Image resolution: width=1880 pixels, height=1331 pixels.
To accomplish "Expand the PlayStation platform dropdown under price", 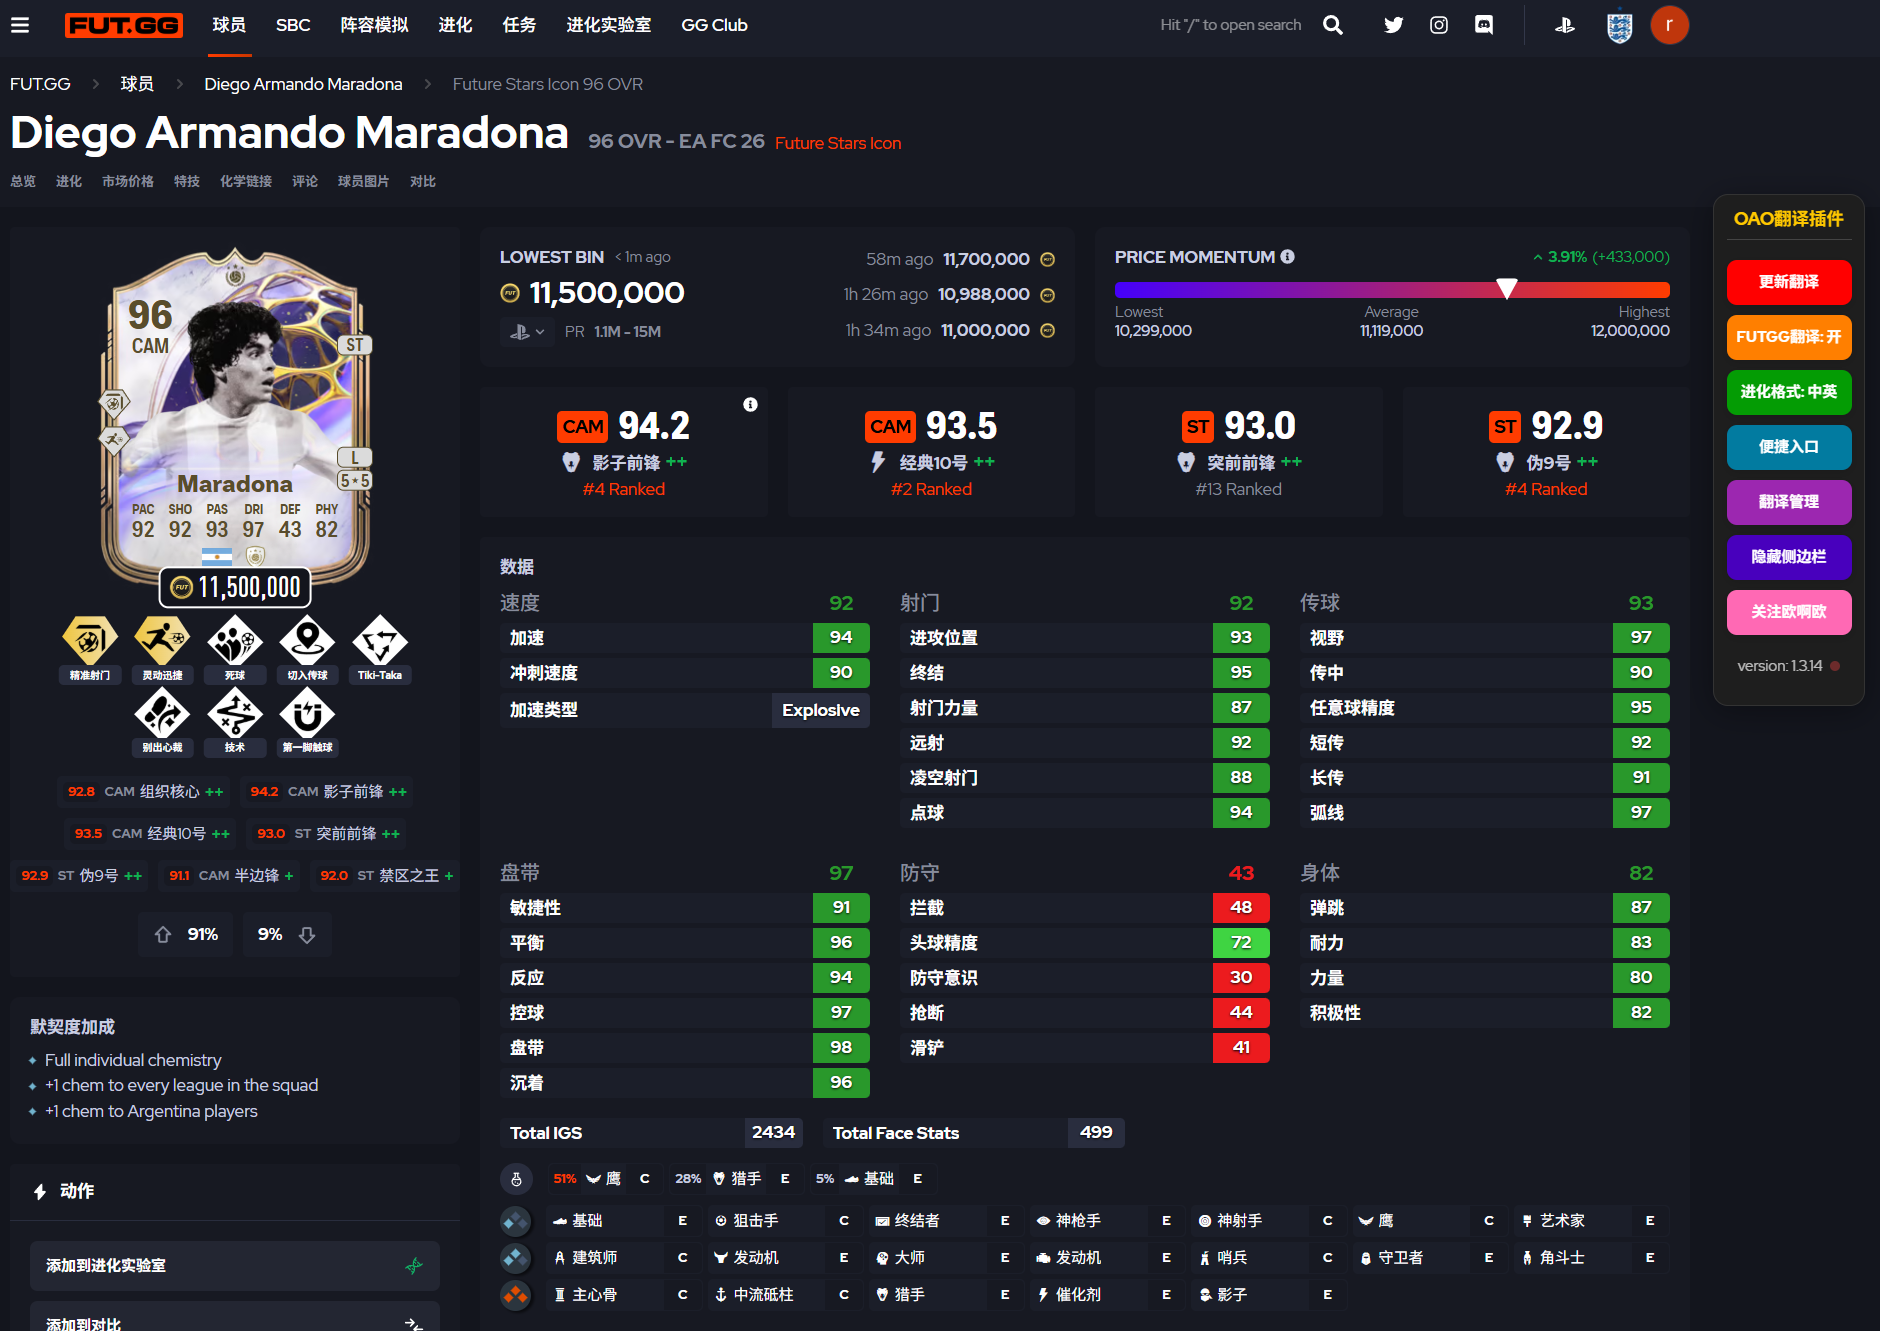I will pyautogui.click(x=527, y=332).
